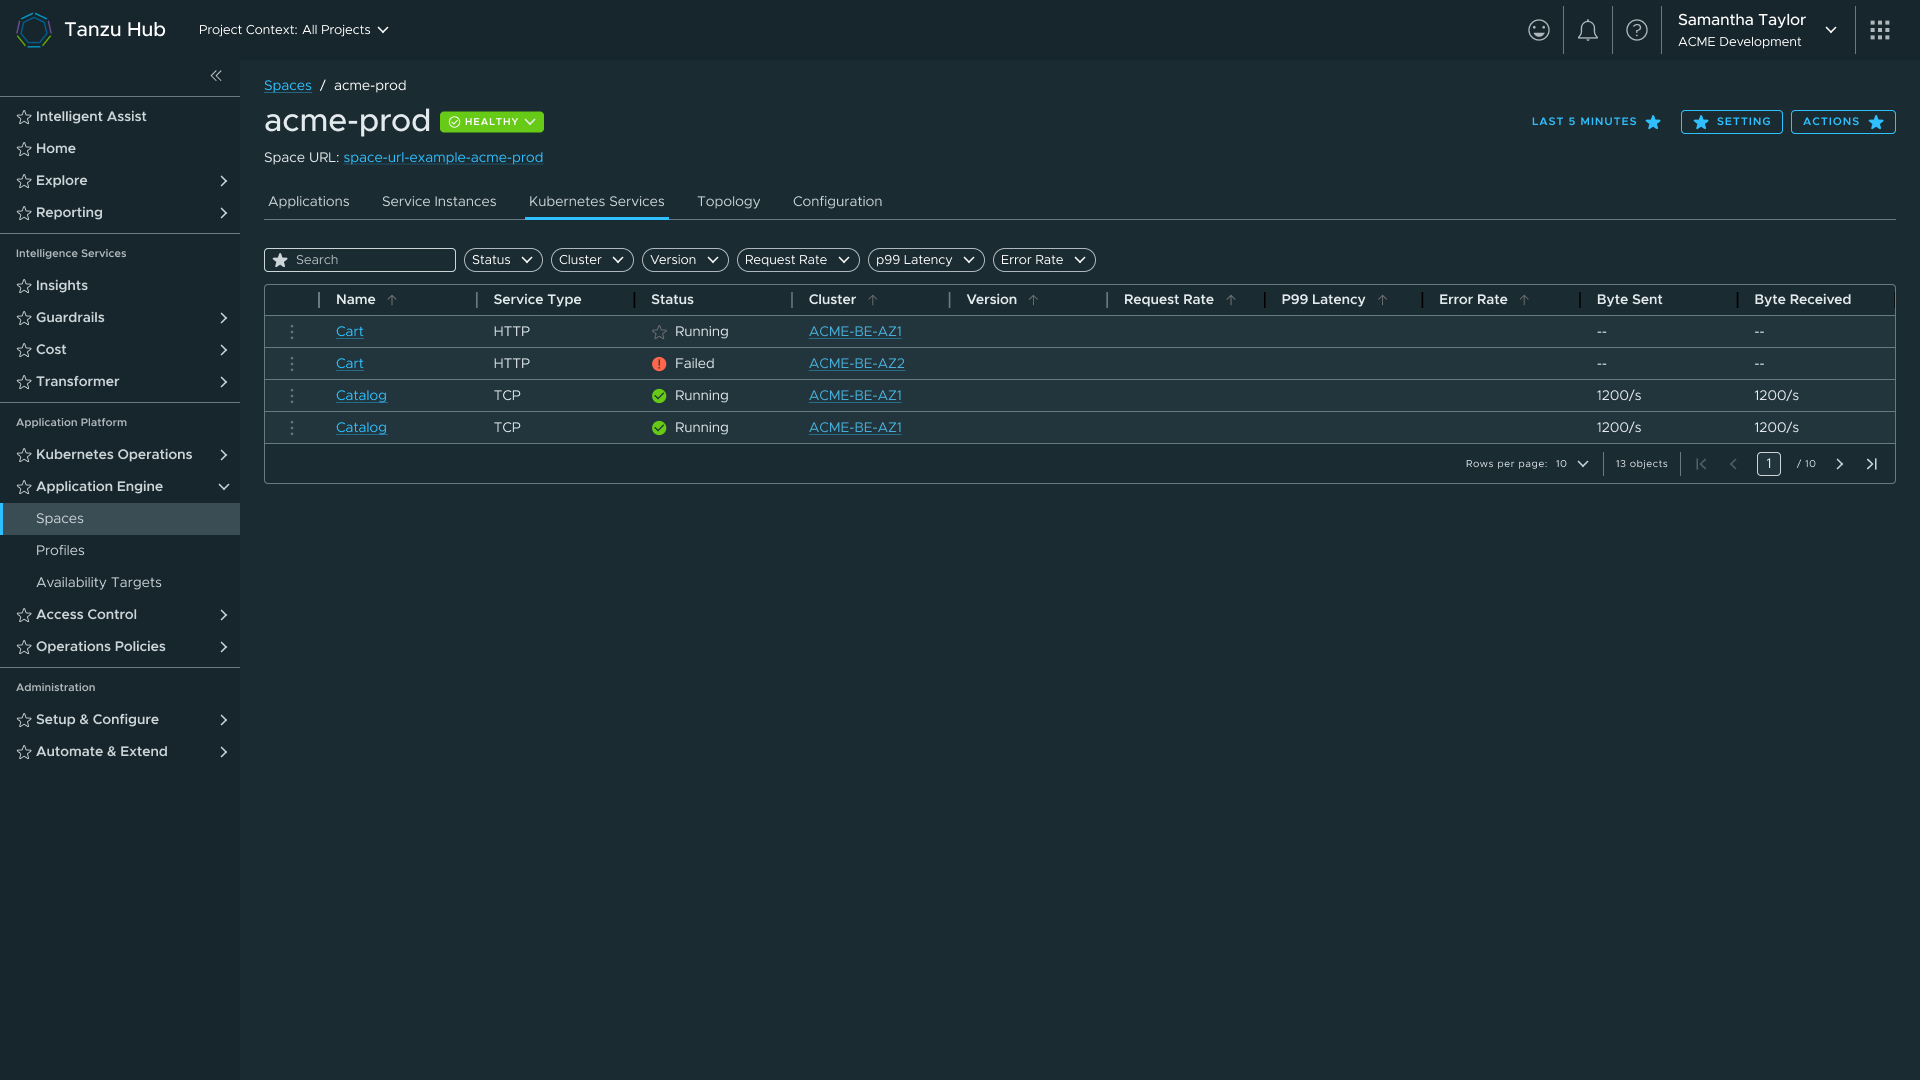Open the p99 Latency filter dropdown
This screenshot has width=1920, height=1080.
coord(926,260)
